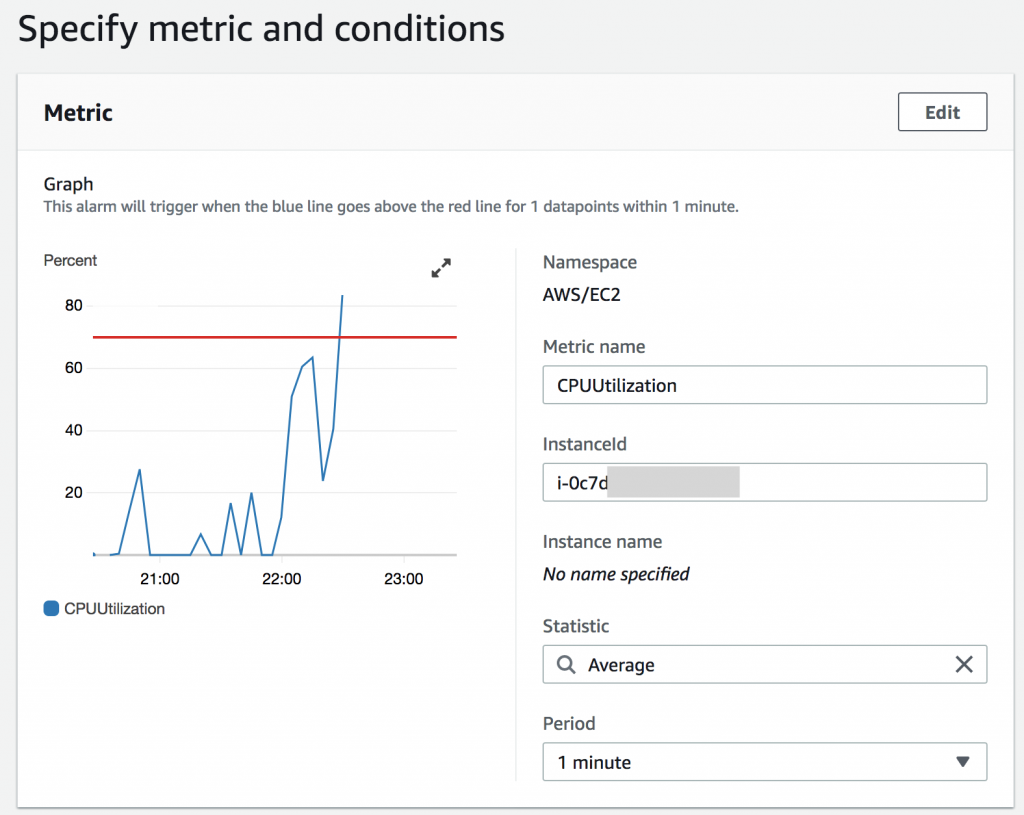Click the Edit button in the Metric panel
This screenshot has width=1024, height=815.
(x=941, y=111)
